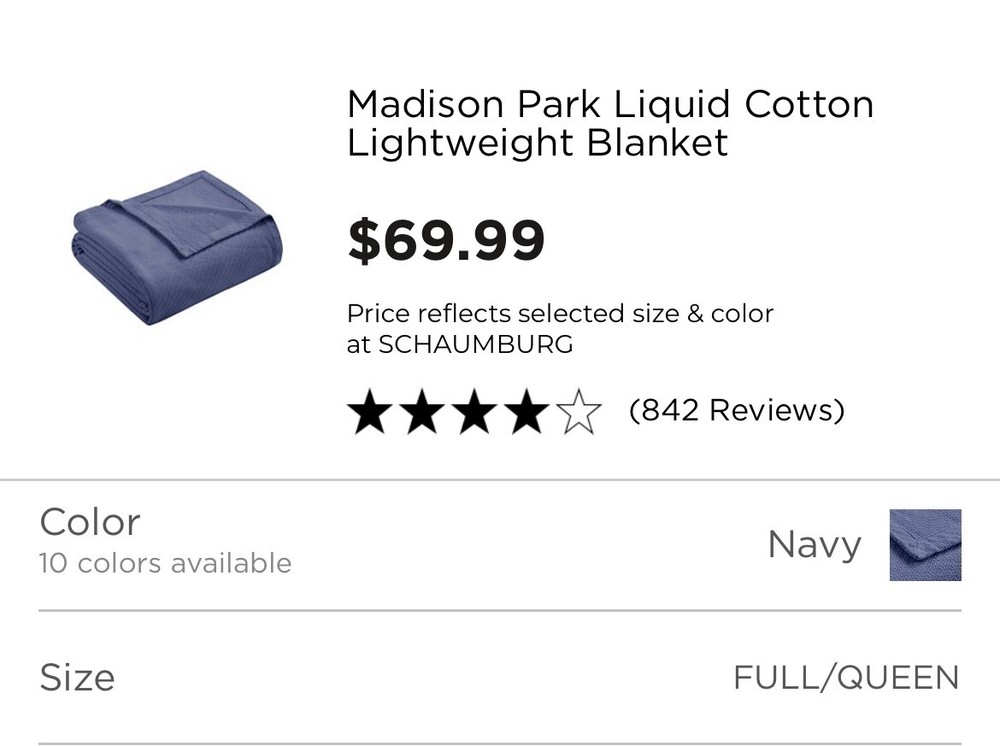Click the Navy color name label
This screenshot has height=746, width=1000.
814,545
